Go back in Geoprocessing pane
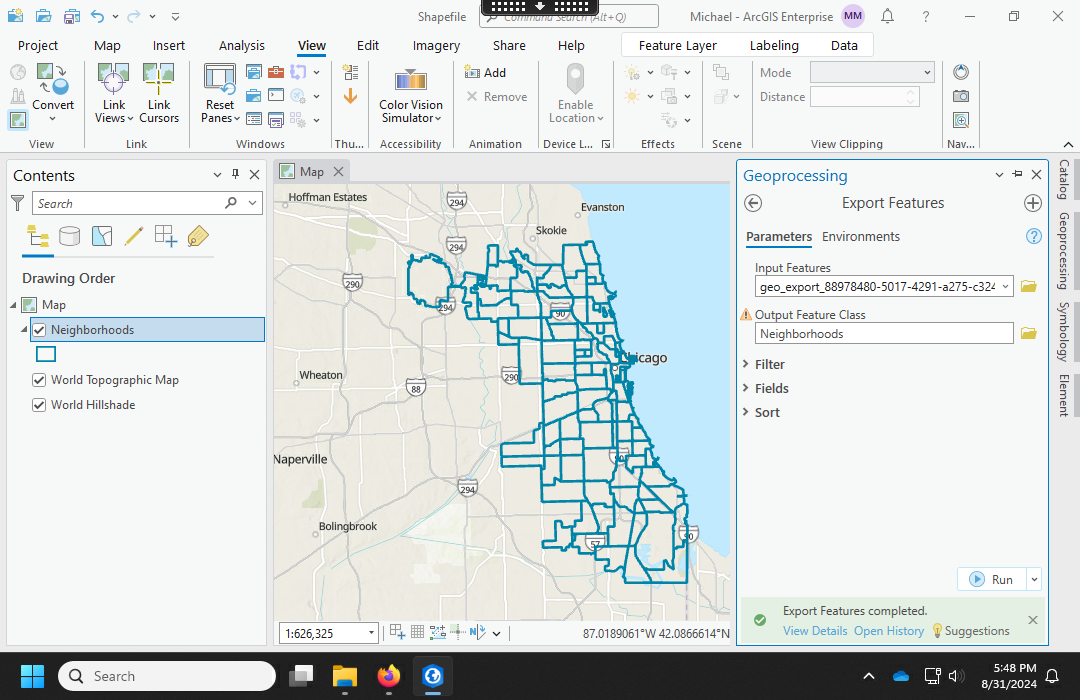The height and width of the screenshot is (700, 1080). [754, 203]
